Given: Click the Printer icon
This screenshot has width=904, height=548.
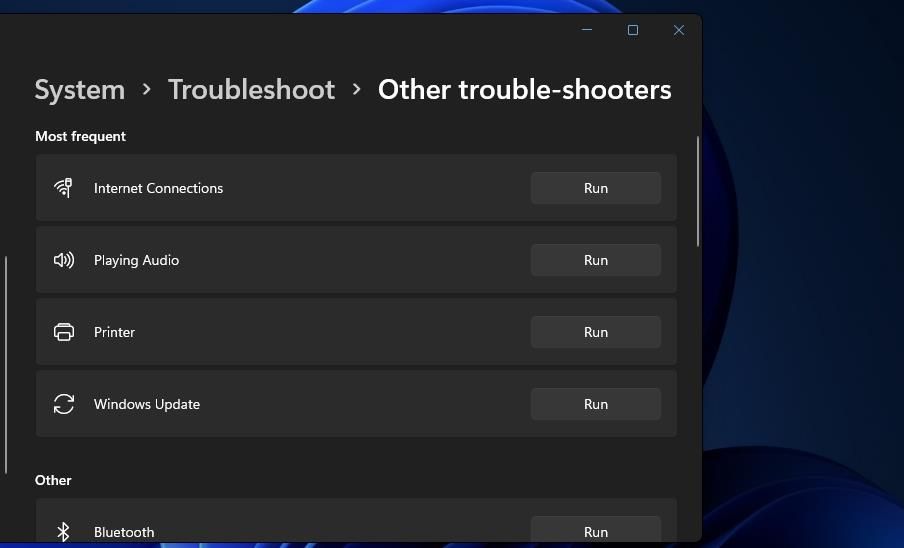Looking at the screenshot, I should [x=63, y=332].
